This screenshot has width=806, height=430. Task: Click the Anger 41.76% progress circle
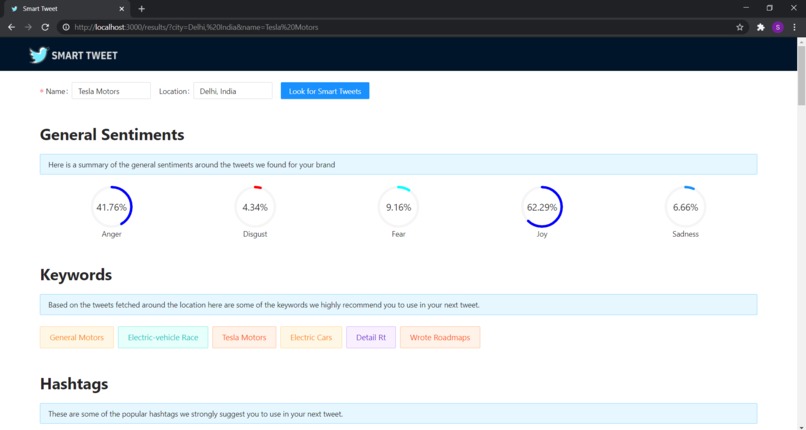tap(112, 207)
